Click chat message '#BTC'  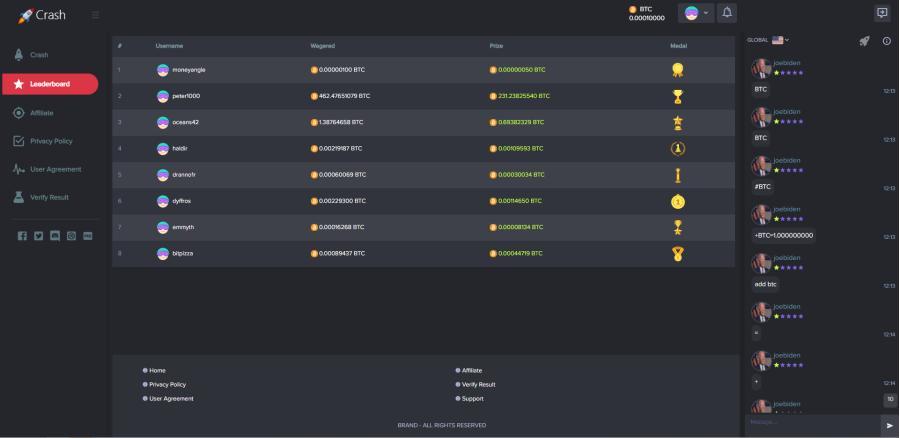tap(763, 187)
